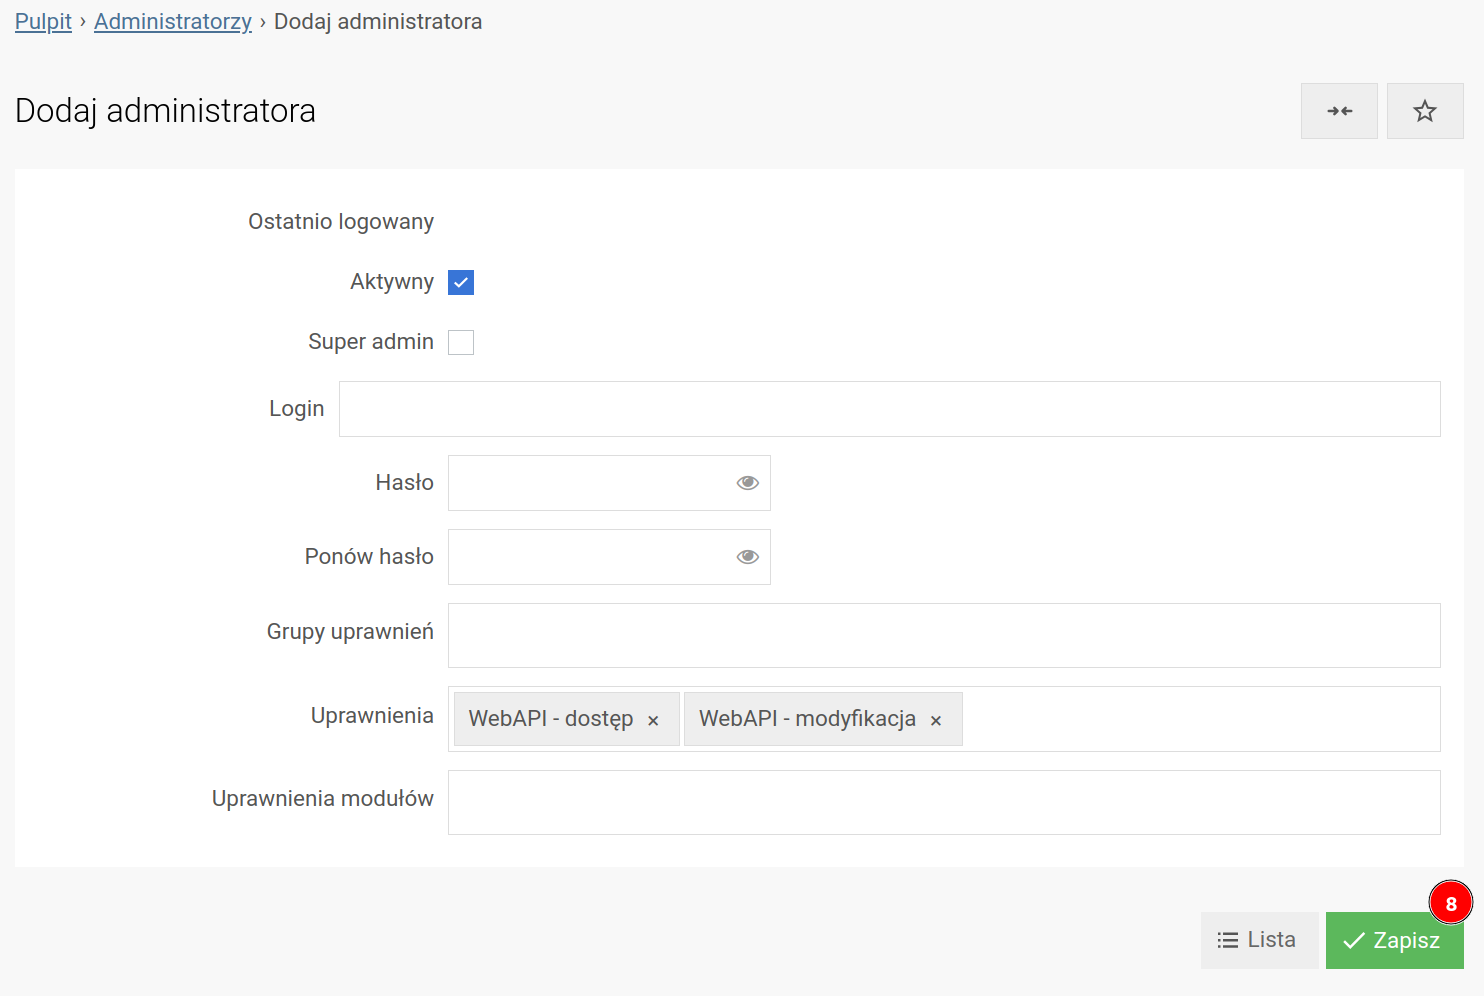Remove the WebAPI - dostęp permission tag
The width and height of the screenshot is (1484, 996).
(653, 720)
